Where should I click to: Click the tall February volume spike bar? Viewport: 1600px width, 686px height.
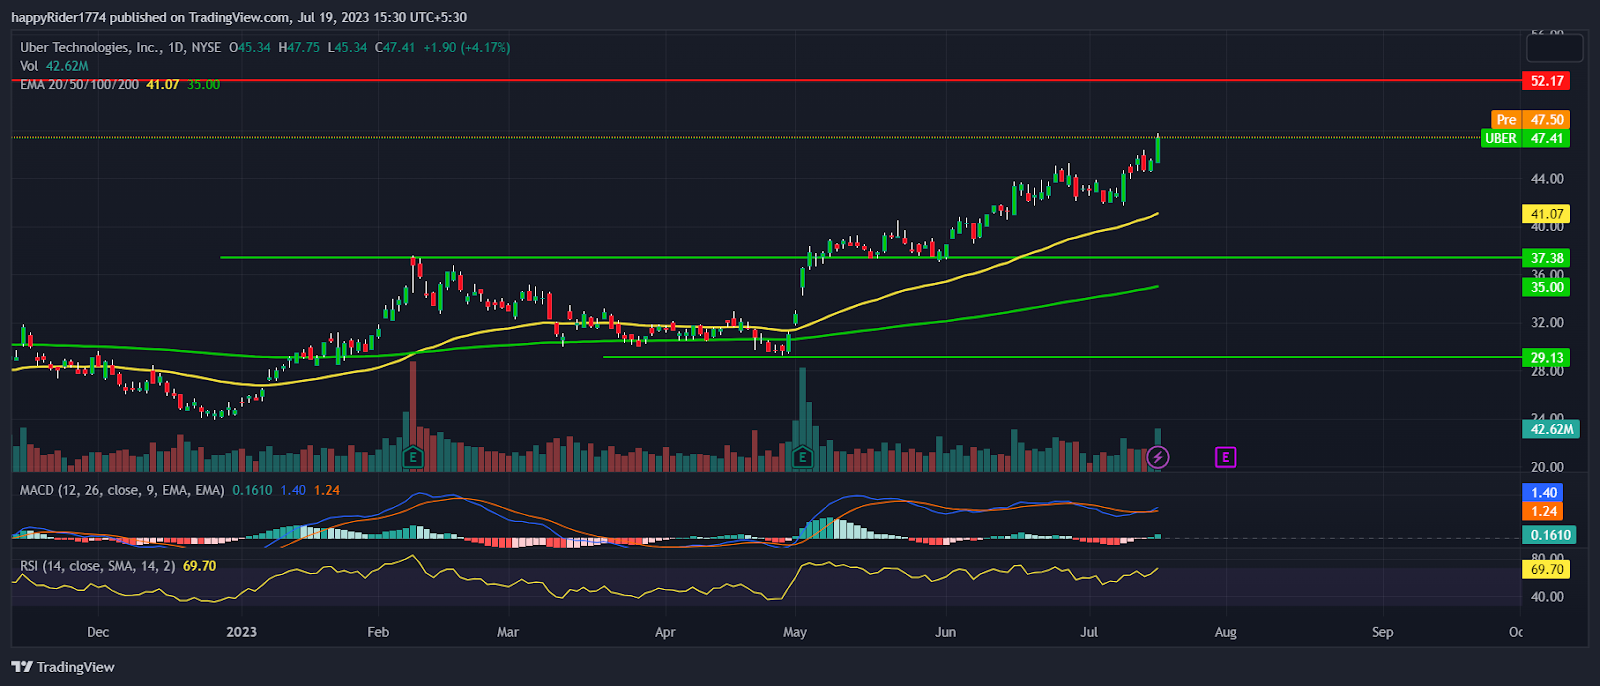tap(413, 416)
